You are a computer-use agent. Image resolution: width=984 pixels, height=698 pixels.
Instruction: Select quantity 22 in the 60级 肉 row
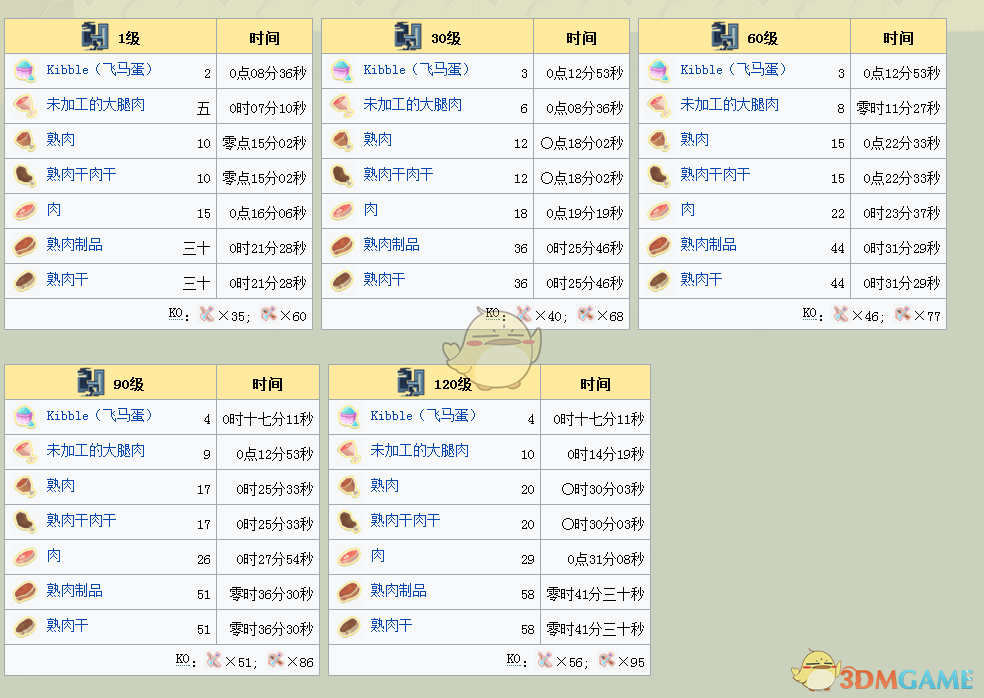(x=838, y=213)
